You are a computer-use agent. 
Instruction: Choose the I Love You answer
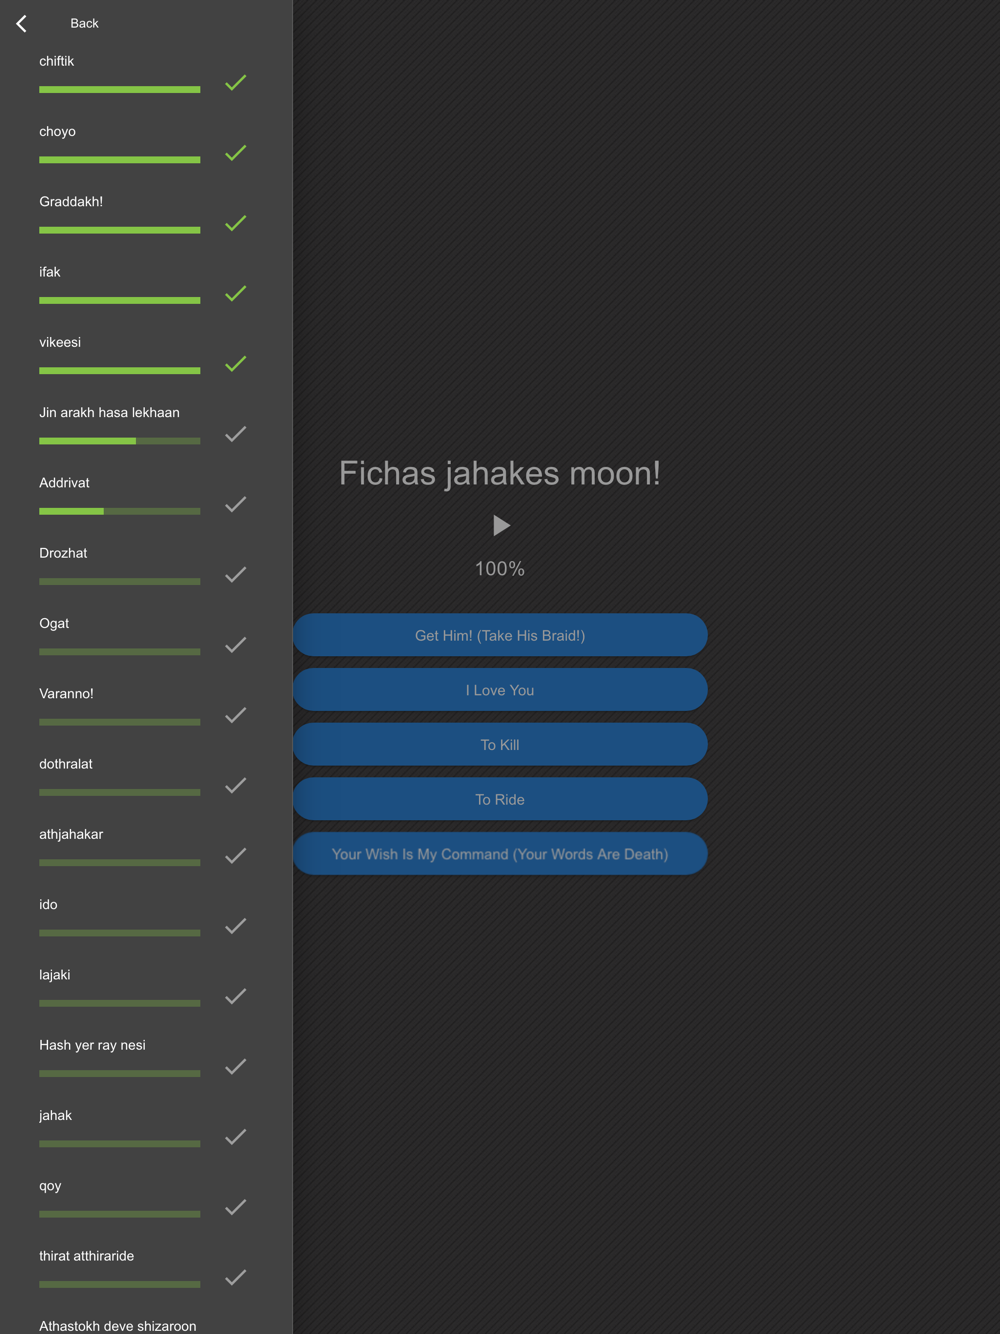[x=500, y=690]
